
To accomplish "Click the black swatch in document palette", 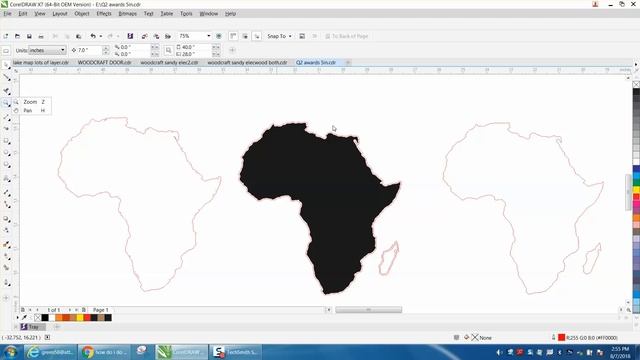I will coord(45,318).
